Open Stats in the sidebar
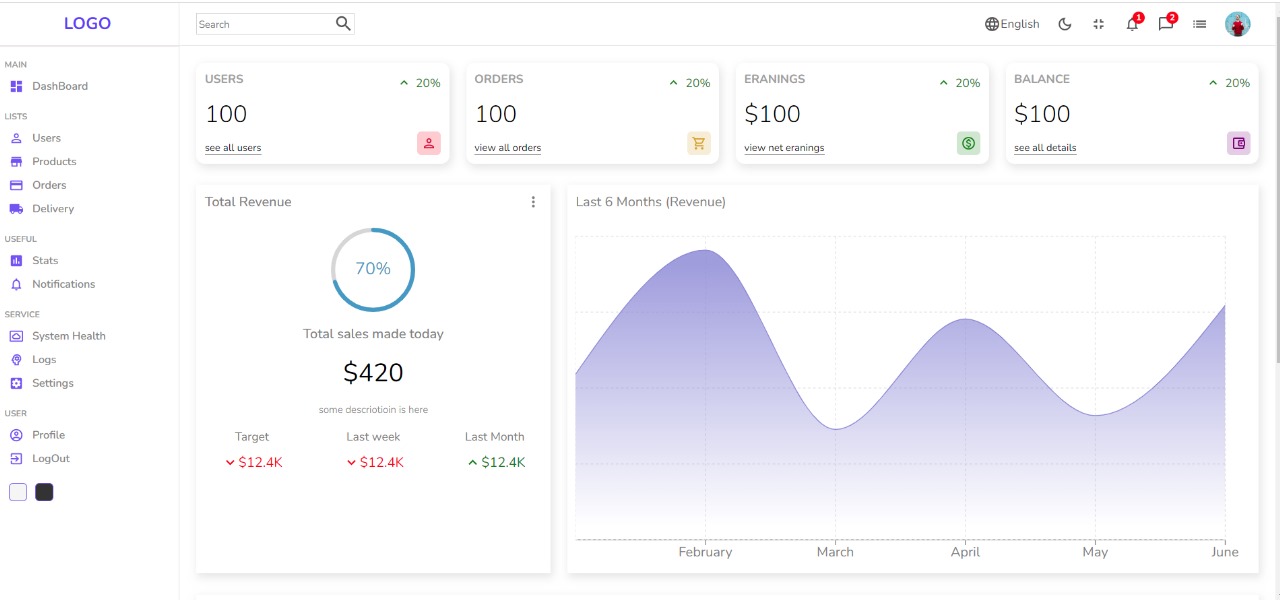The width and height of the screenshot is (1280, 600). [x=45, y=261]
